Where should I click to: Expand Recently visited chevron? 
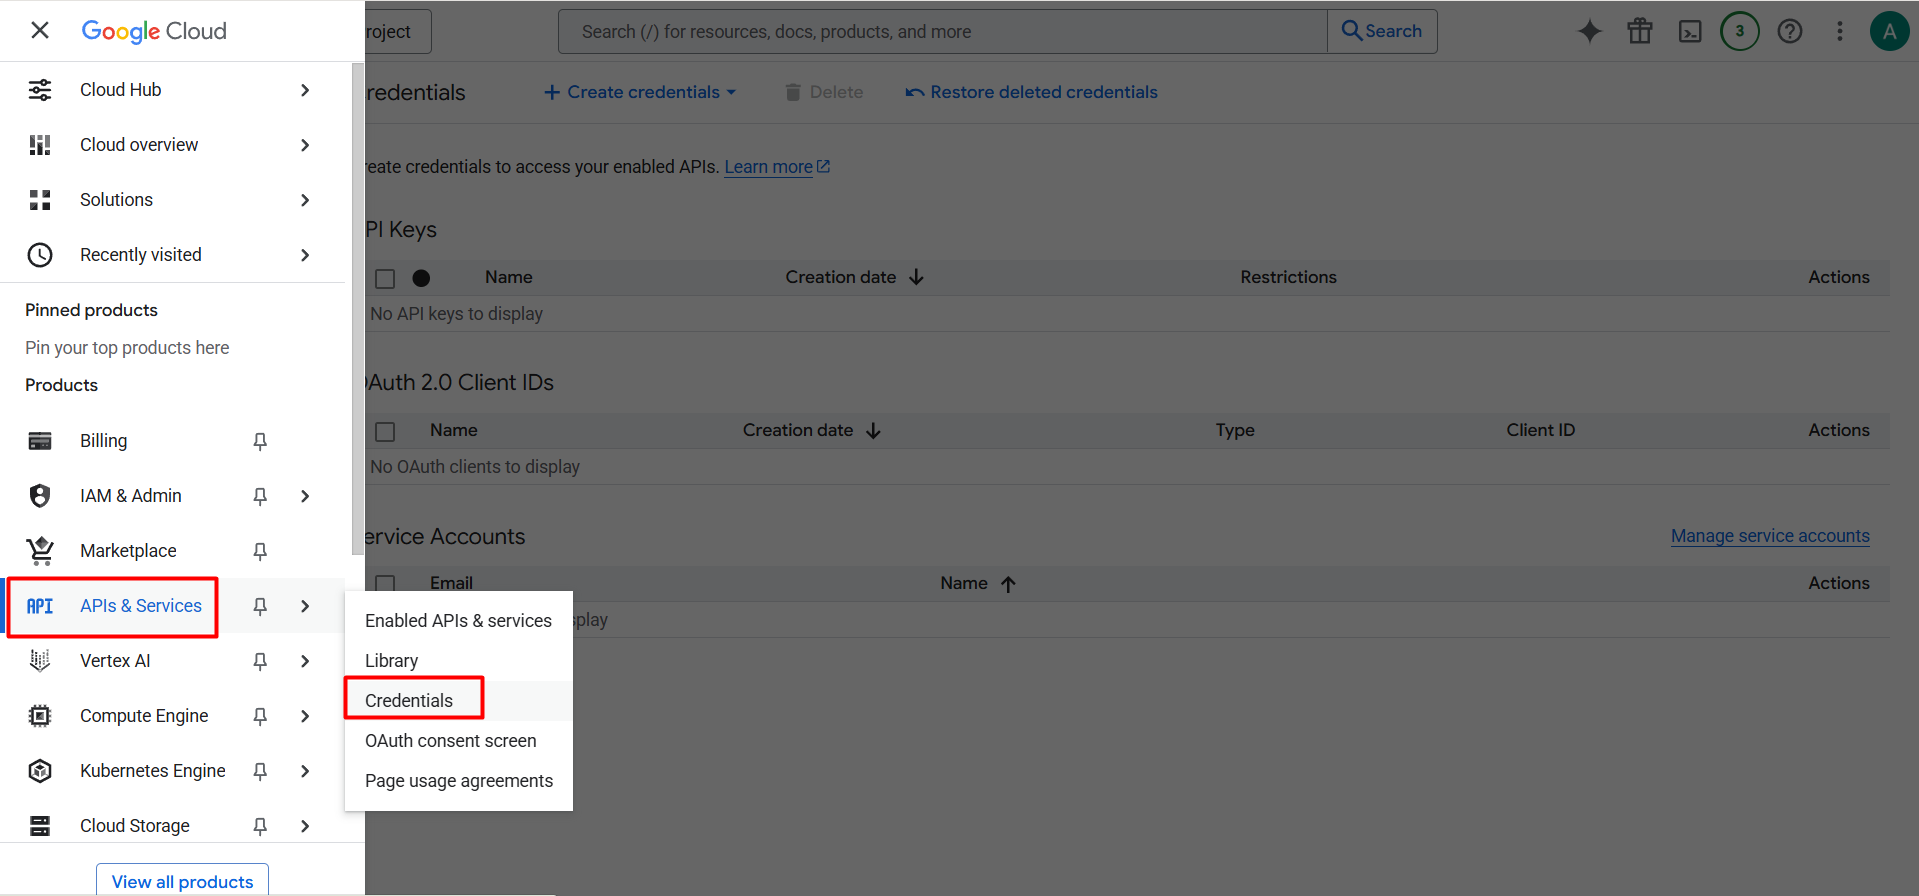(x=305, y=255)
